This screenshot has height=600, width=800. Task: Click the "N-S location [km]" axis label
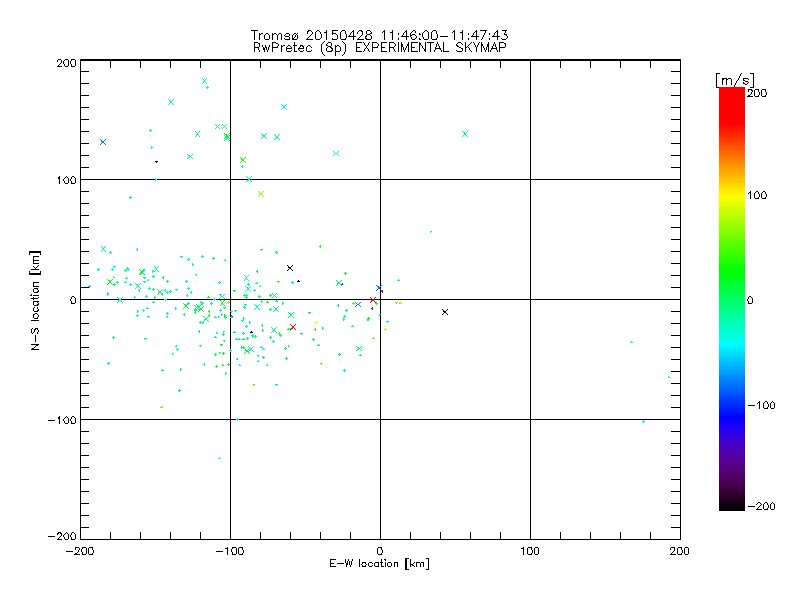click(37, 300)
